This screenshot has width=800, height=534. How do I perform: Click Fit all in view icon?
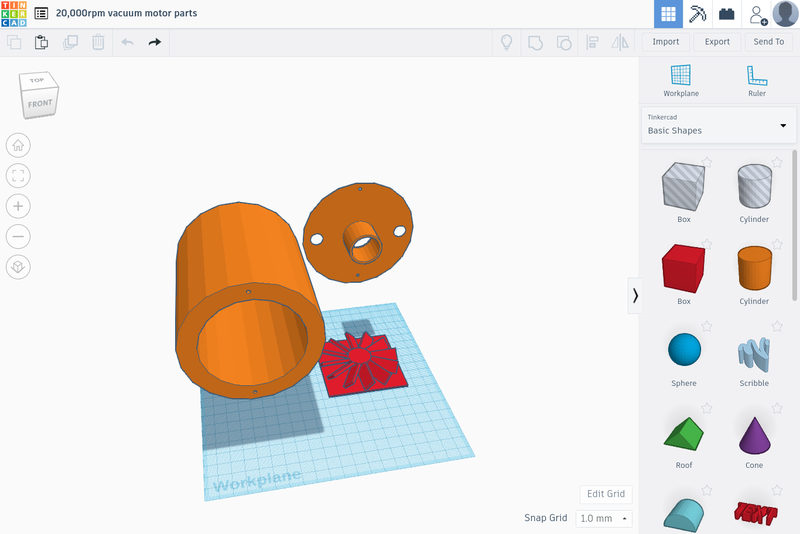18,176
